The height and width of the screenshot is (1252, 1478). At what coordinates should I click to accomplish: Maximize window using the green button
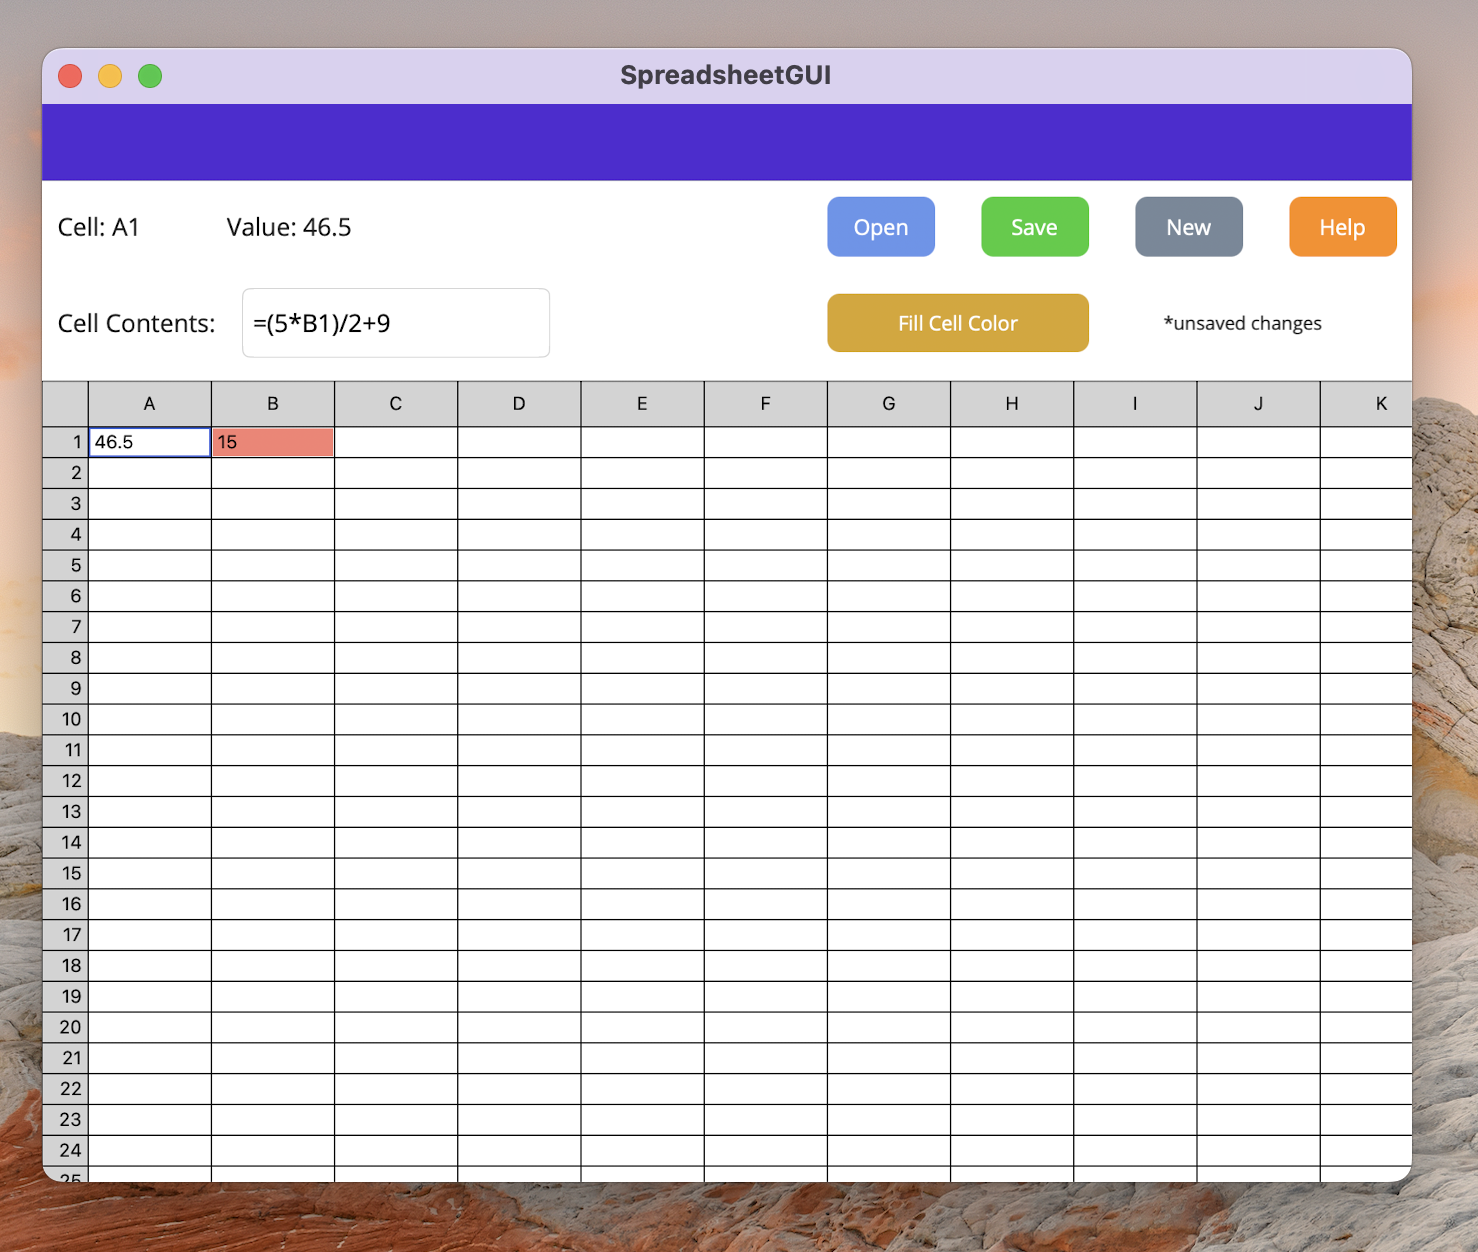coord(150,76)
